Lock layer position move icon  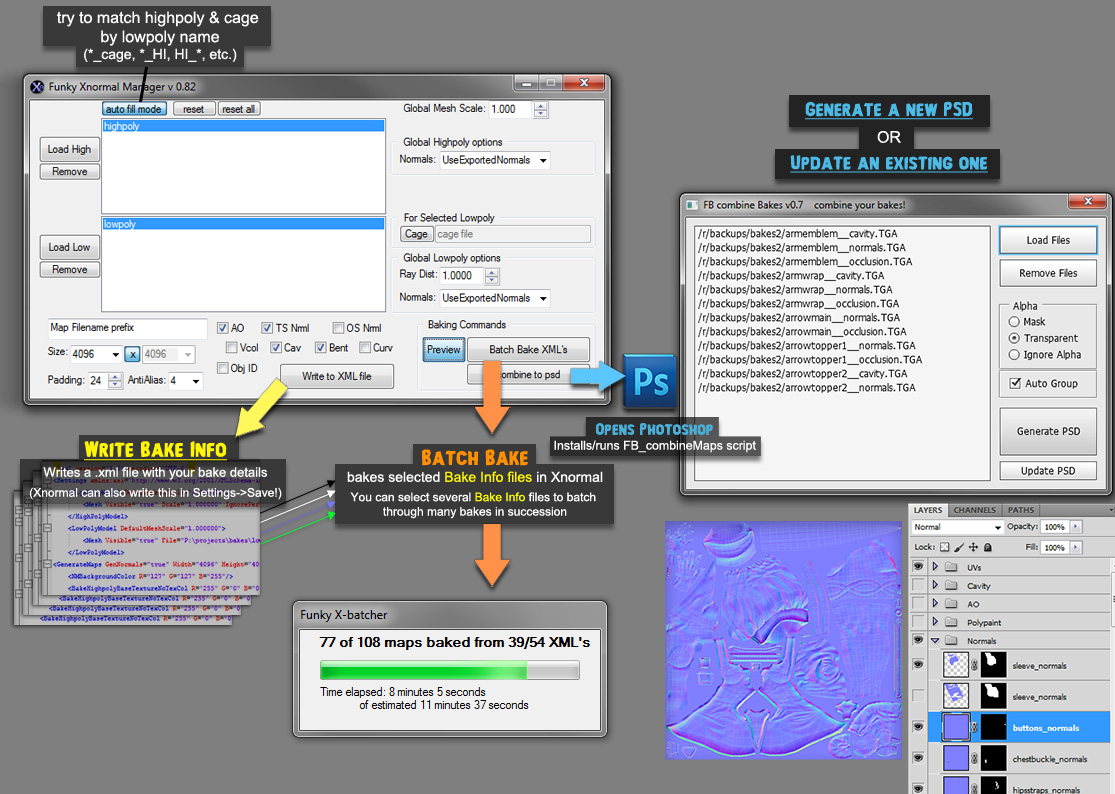click(x=973, y=547)
